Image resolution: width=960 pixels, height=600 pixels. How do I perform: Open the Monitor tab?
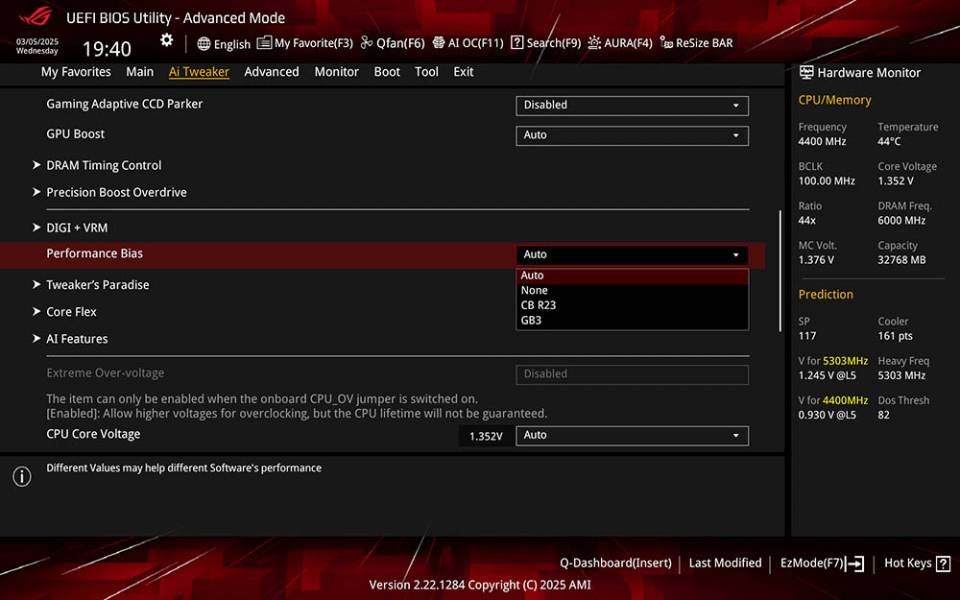tap(336, 72)
